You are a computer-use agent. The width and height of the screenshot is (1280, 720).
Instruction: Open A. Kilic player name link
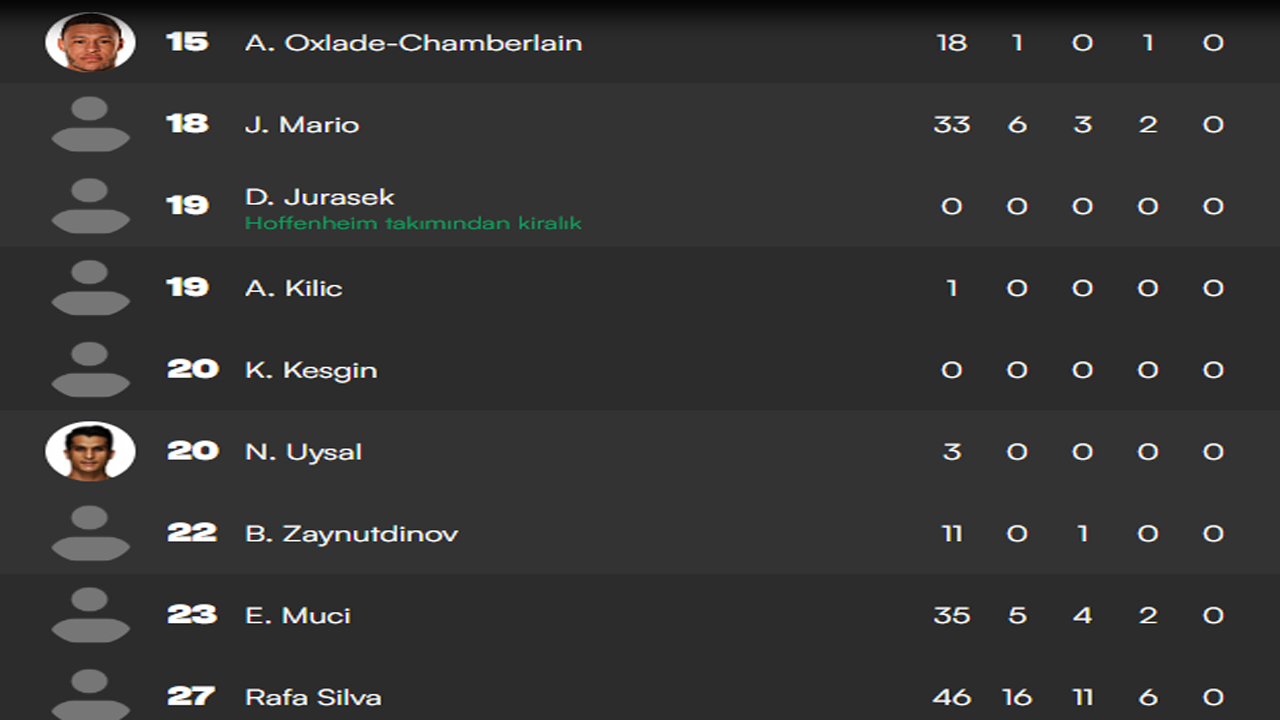(x=294, y=288)
